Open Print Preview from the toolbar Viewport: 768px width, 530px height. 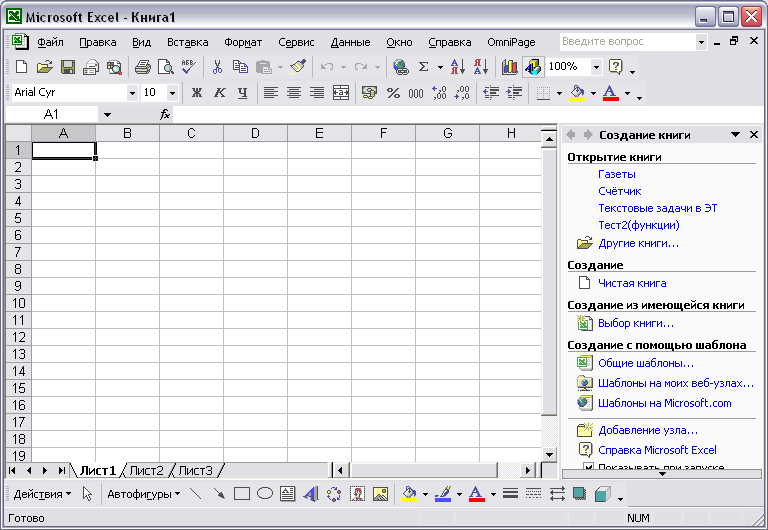coord(166,67)
